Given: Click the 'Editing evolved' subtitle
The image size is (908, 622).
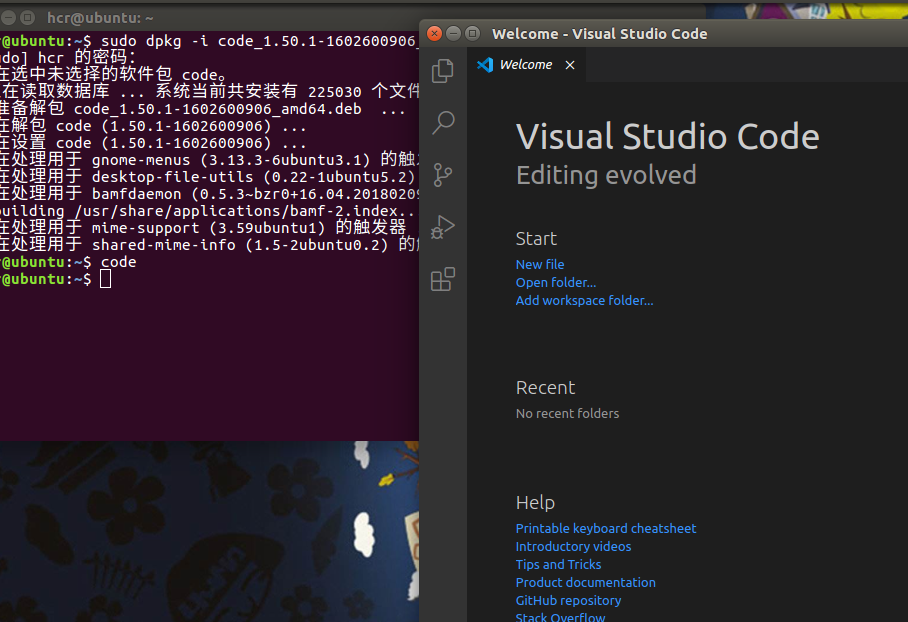Looking at the screenshot, I should 606,175.
